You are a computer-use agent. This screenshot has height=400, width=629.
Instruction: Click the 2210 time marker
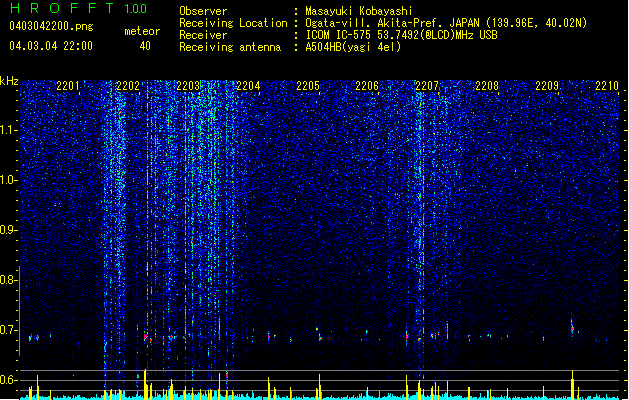click(607, 86)
